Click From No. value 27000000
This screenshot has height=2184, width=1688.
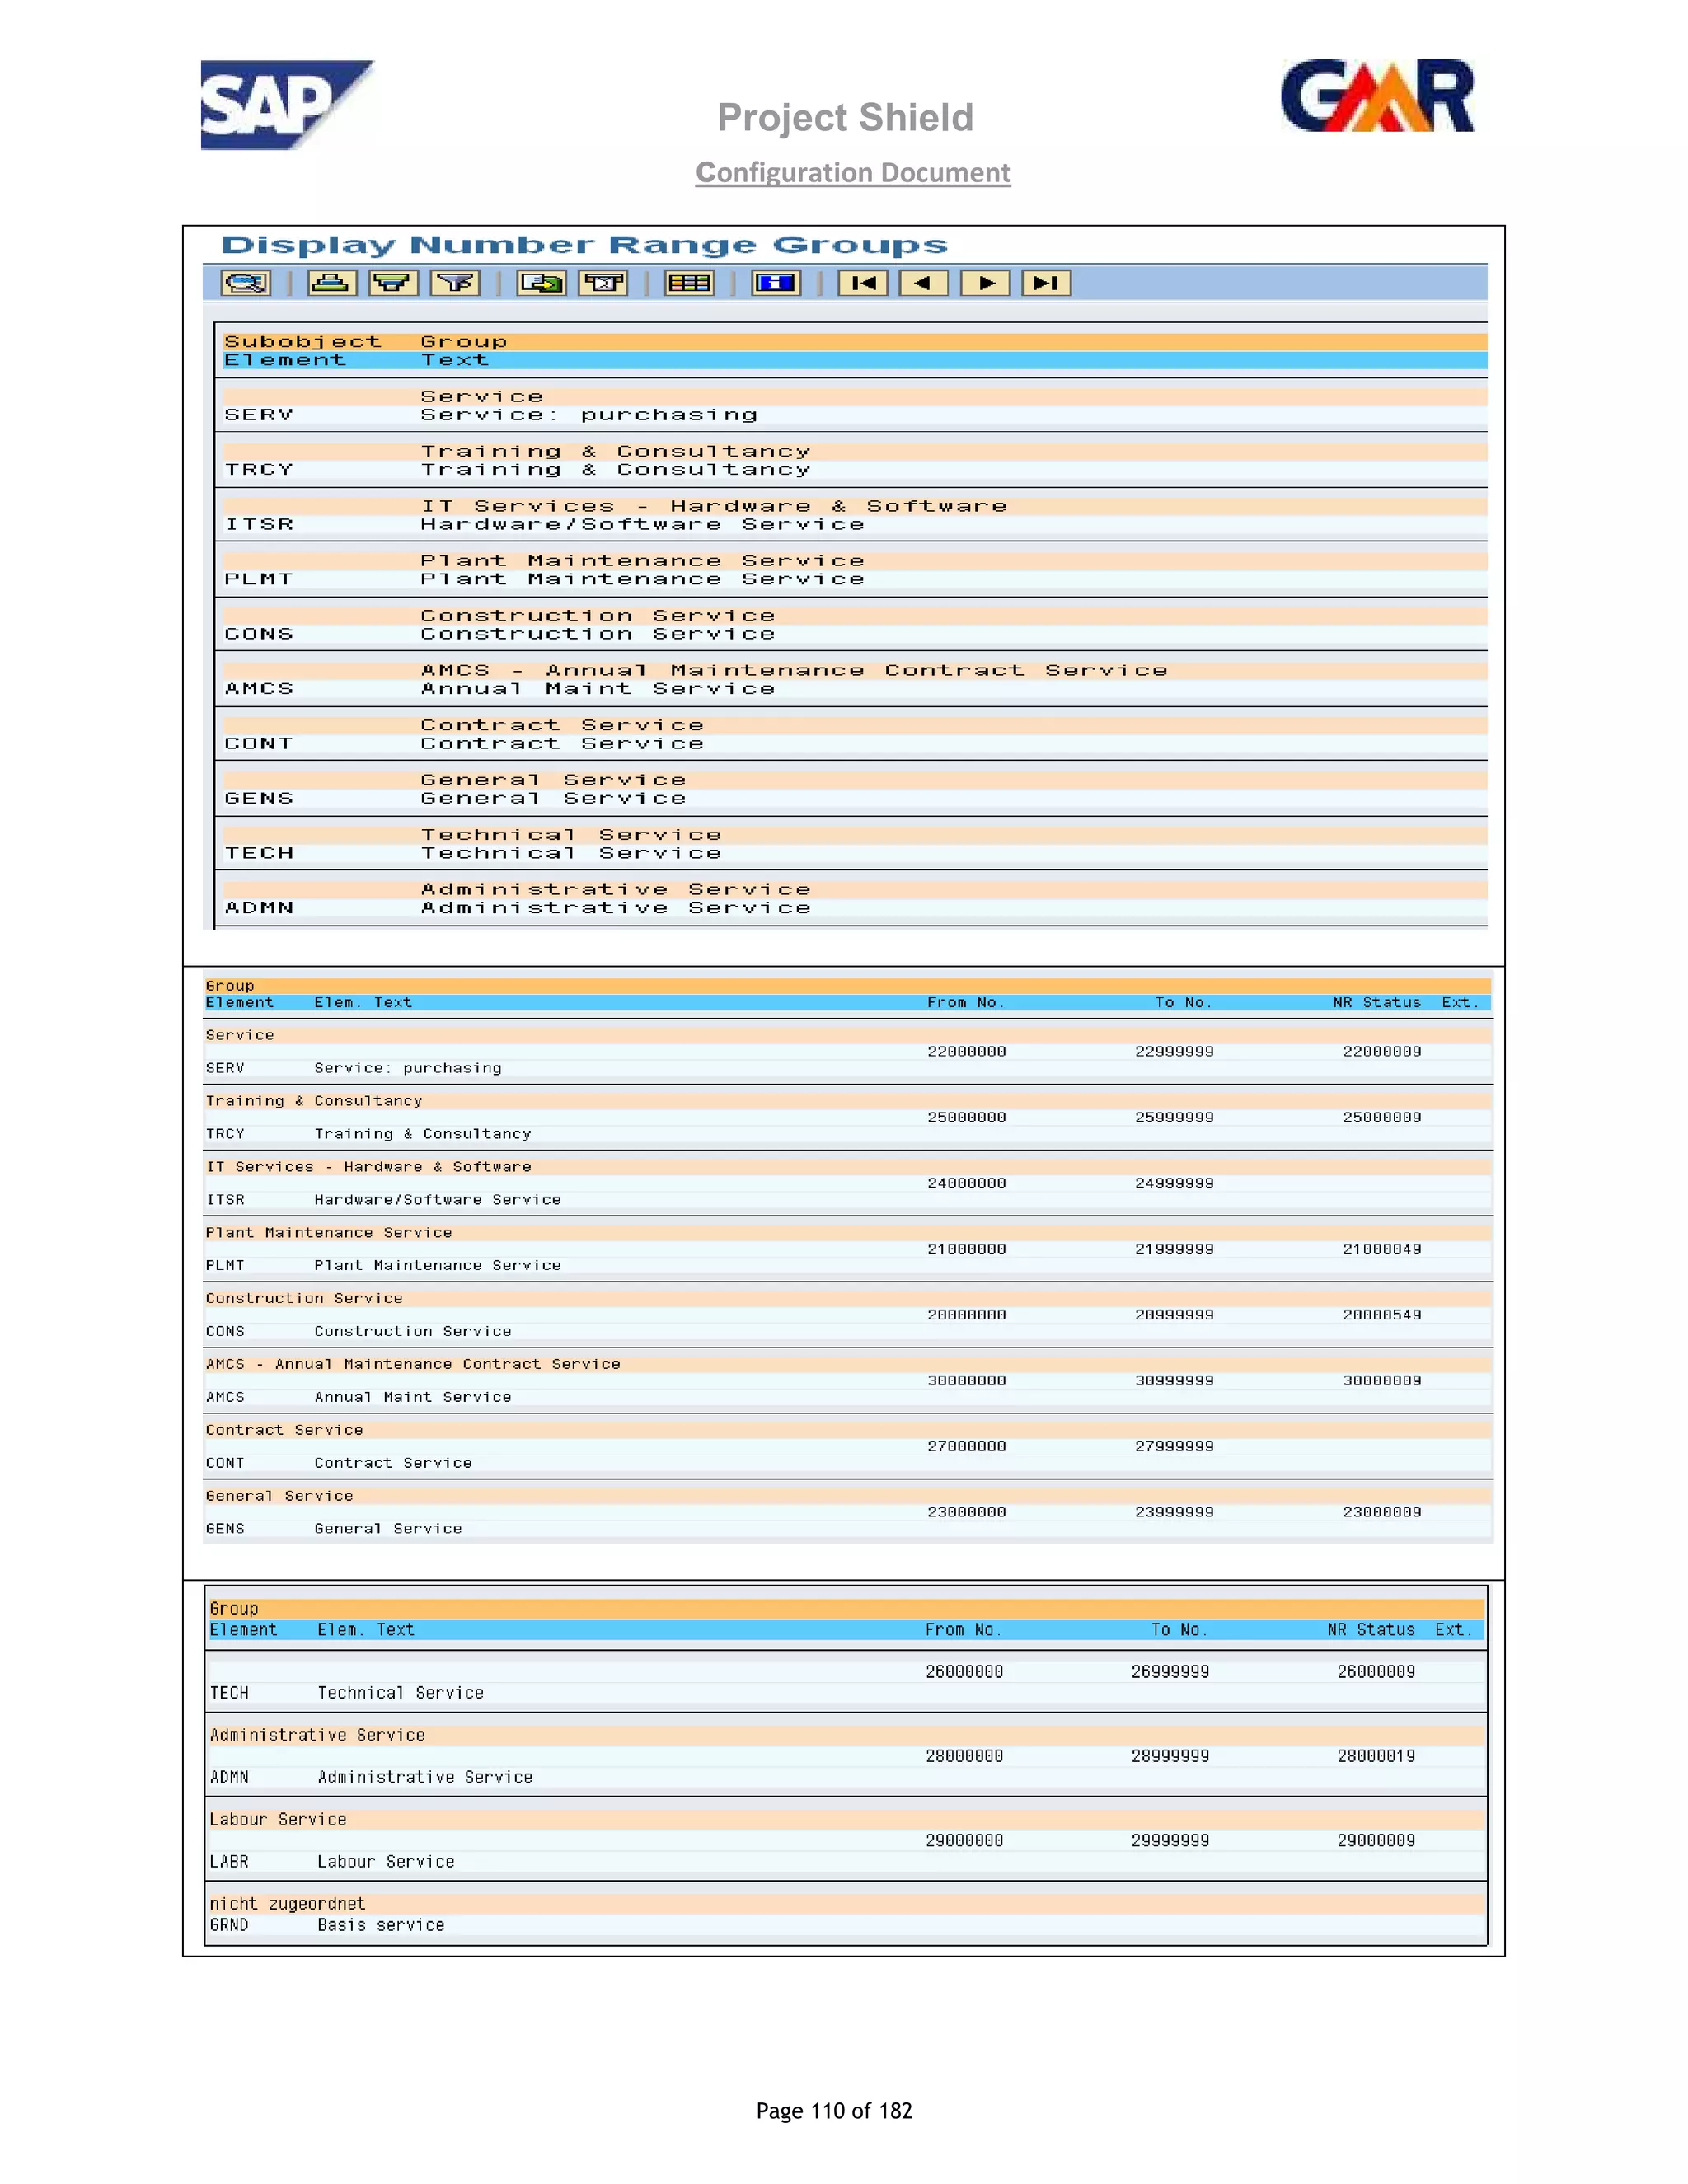pyautogui.click(x=966, y=1447)
